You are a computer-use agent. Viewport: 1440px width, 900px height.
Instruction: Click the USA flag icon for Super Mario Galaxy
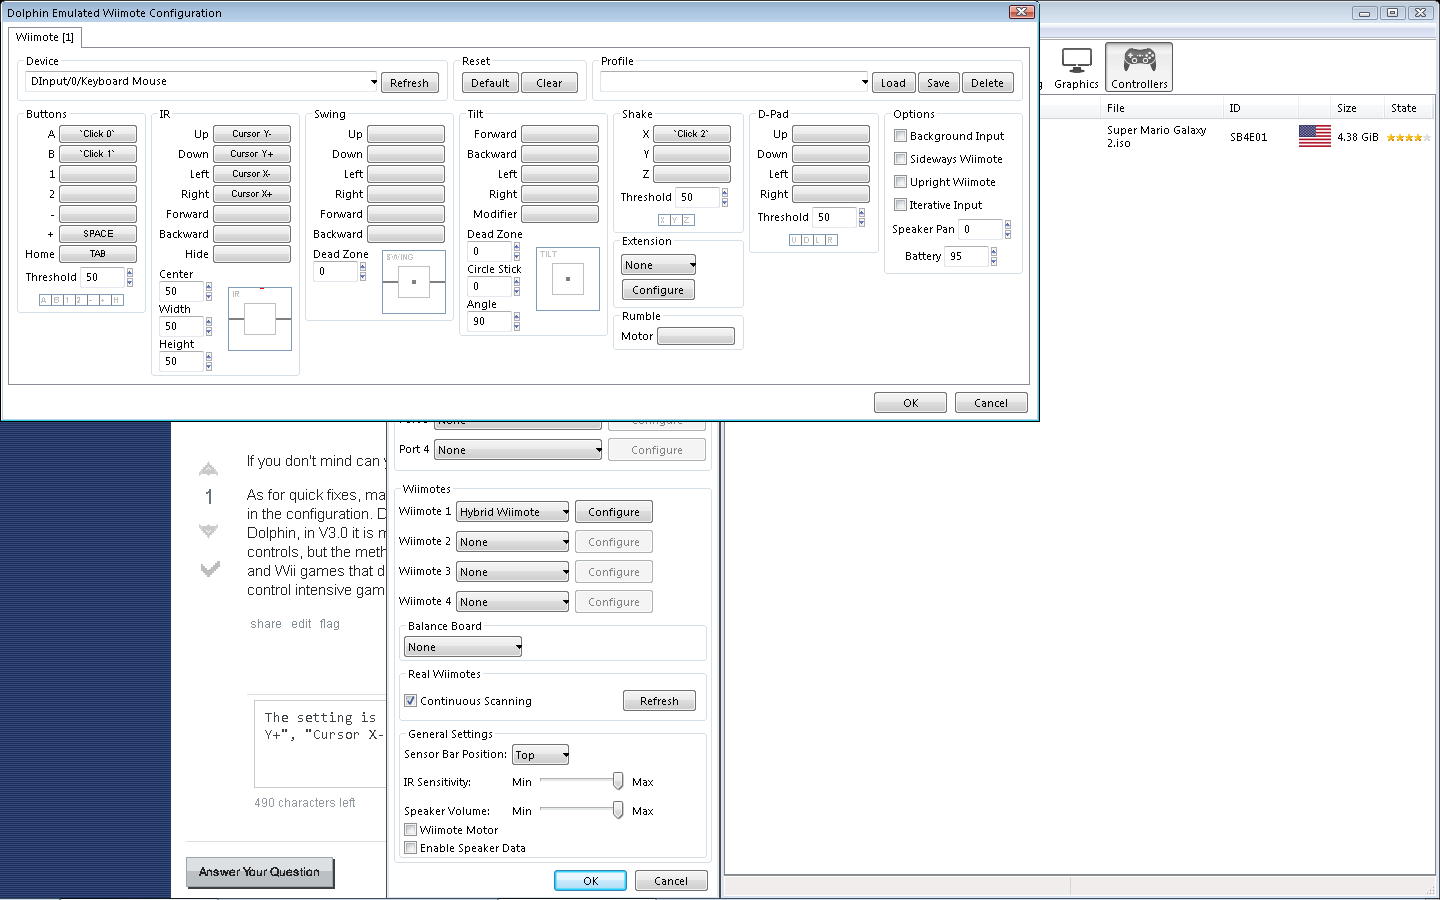tap(1314, 136)
